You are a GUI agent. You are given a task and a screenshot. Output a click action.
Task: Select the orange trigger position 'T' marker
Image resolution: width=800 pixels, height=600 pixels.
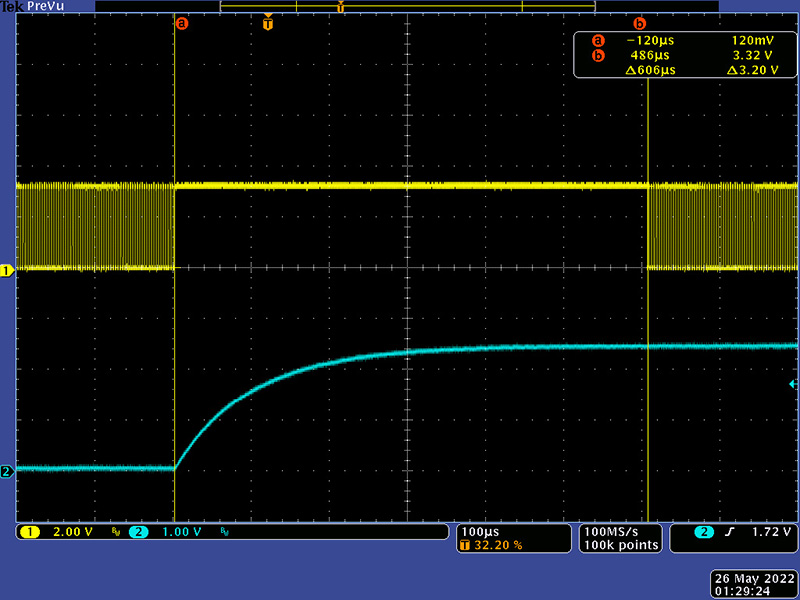267,23
